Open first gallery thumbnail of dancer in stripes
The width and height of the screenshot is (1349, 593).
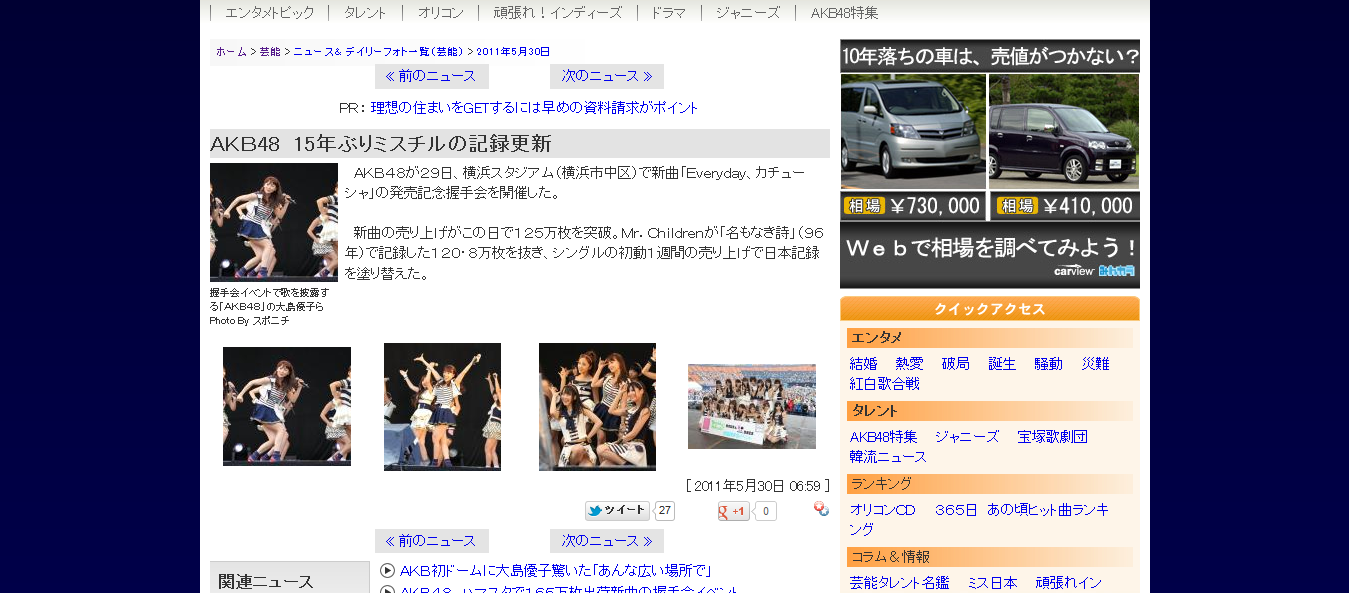coord(287,406)
